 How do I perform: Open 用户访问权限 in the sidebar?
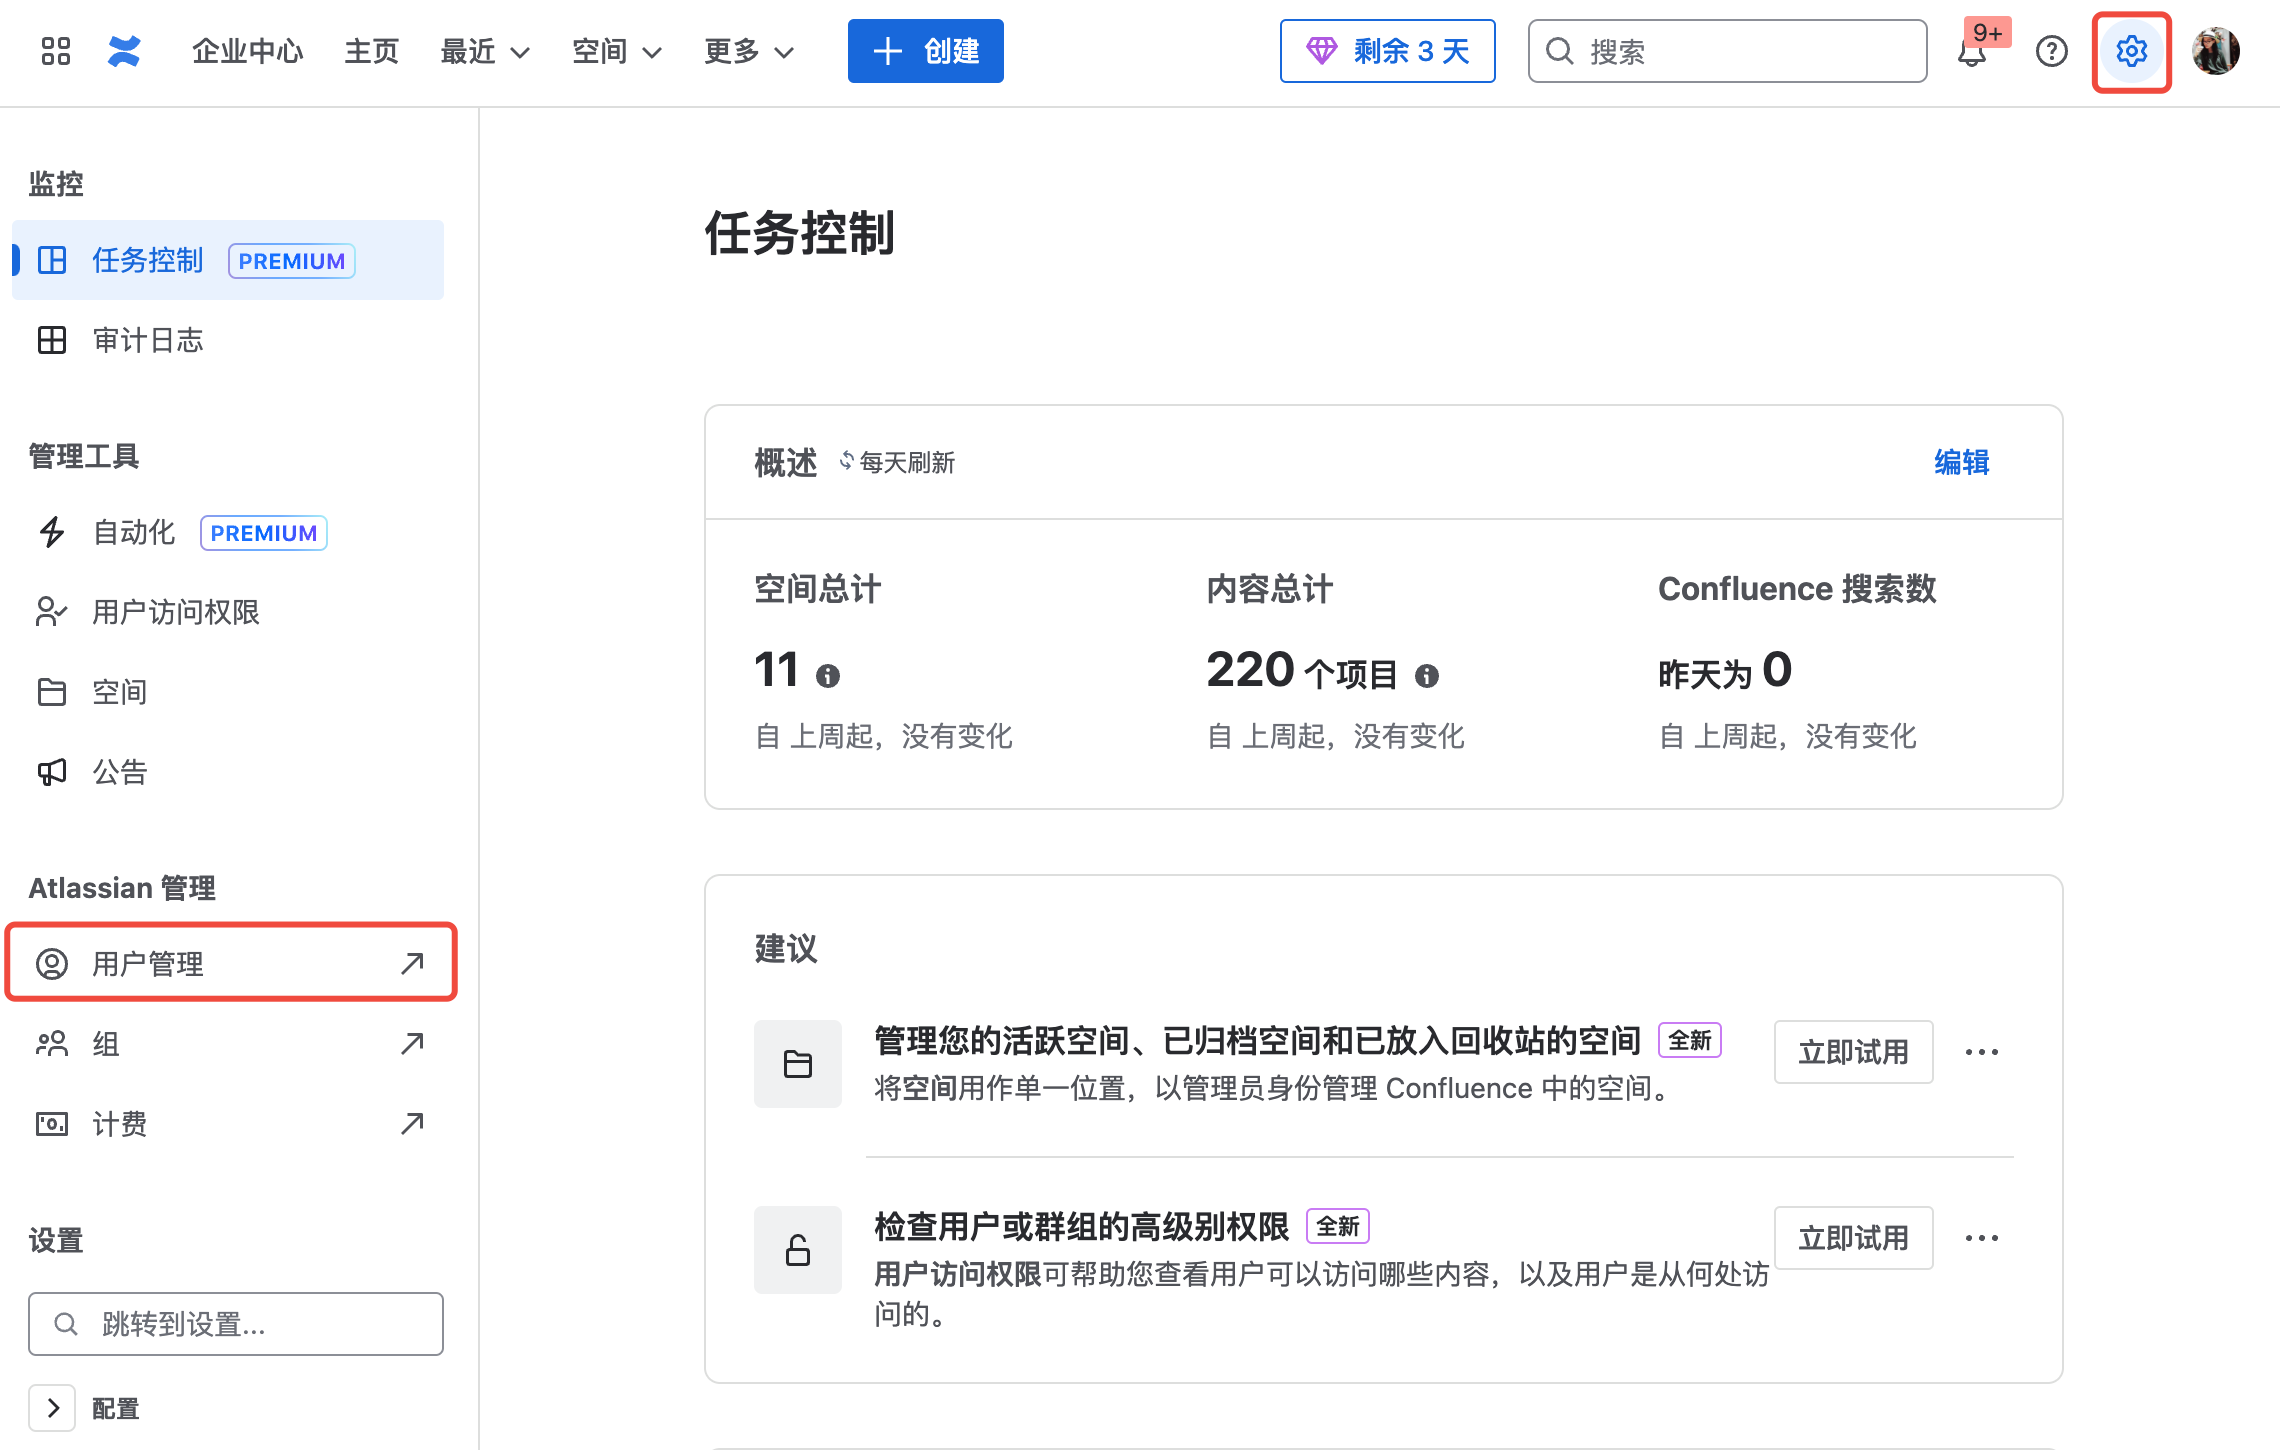coord(228,612)
